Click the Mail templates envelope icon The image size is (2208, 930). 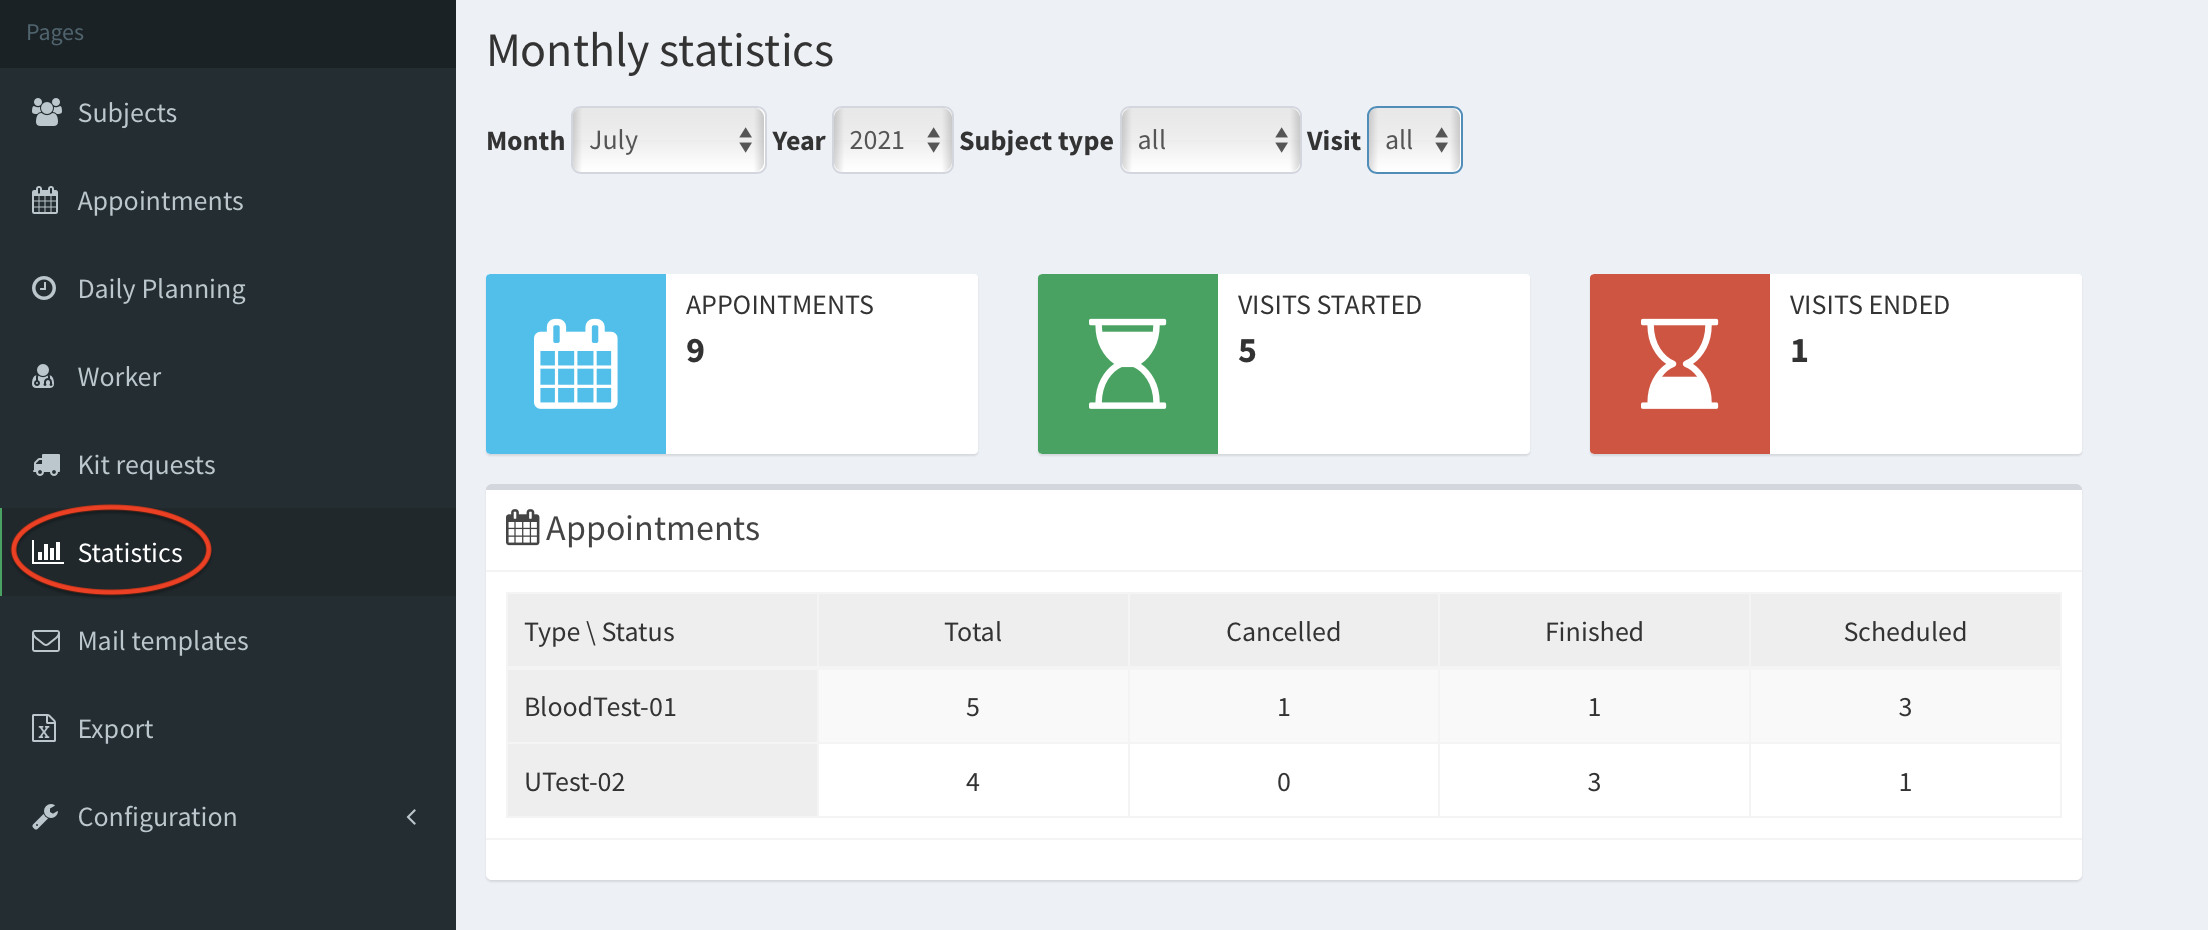click(x=46, y=641)
